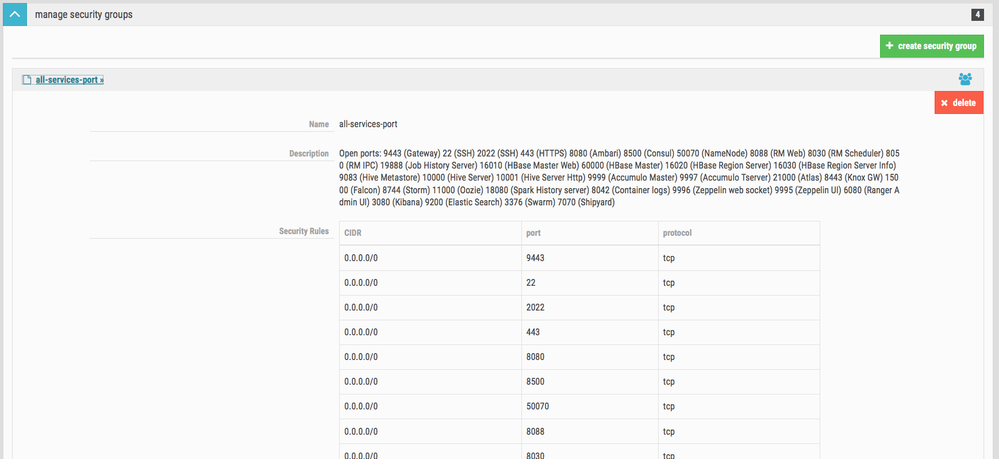Click port cell 443
Screen dimensions: 999x459
tap(590, 333)
